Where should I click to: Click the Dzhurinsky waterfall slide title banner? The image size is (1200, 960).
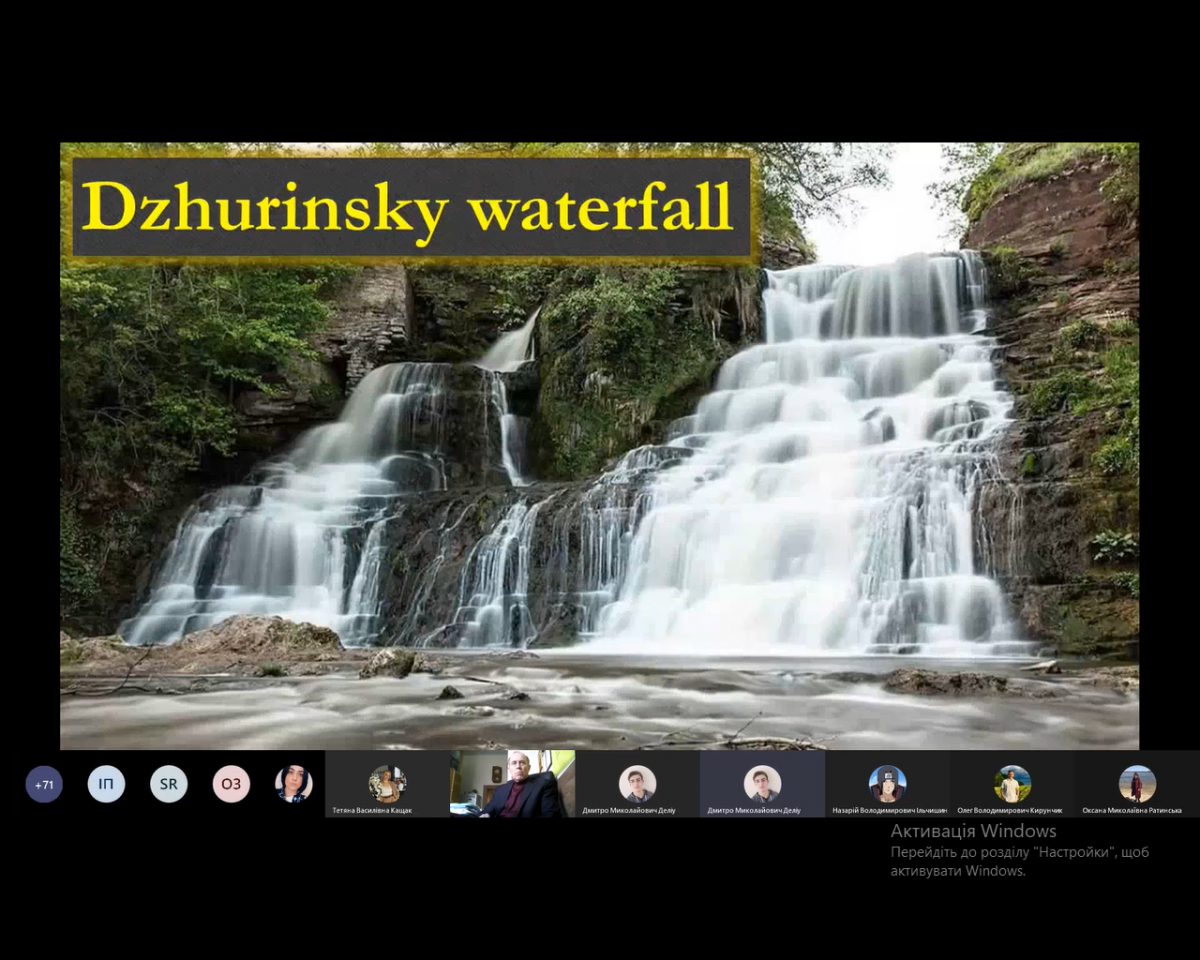point(410,208)
